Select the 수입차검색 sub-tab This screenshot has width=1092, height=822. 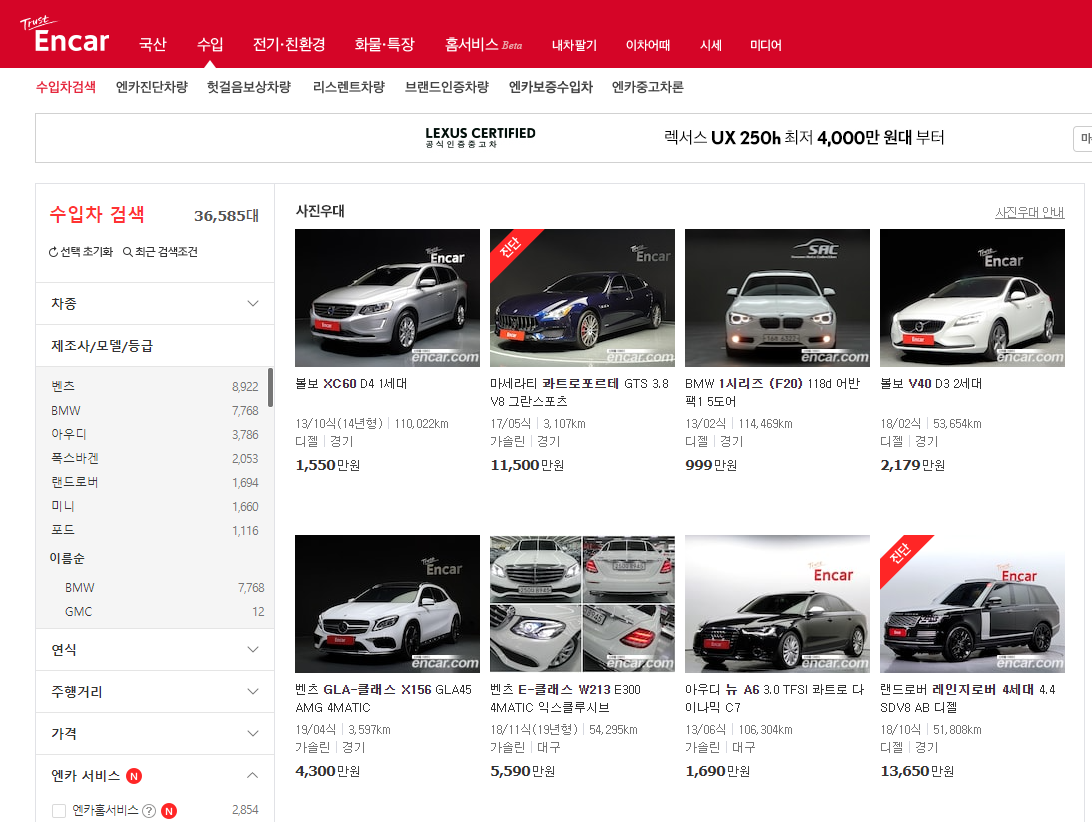65,87
